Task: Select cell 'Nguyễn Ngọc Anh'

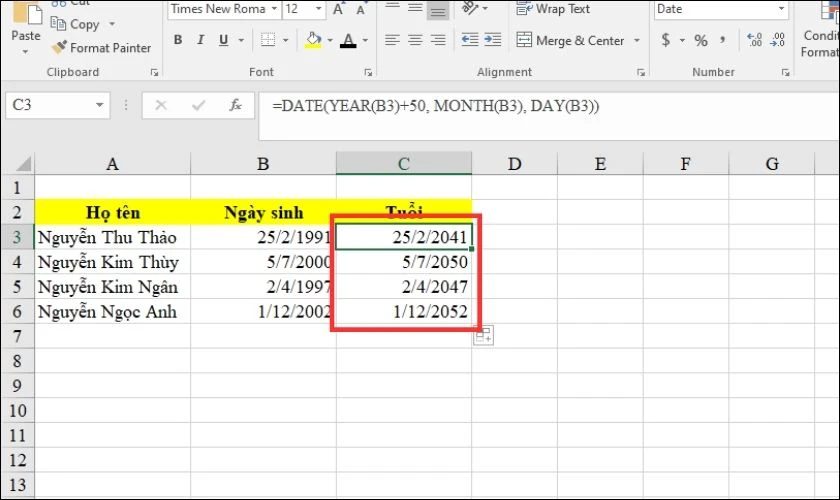Action: point(112,311)
